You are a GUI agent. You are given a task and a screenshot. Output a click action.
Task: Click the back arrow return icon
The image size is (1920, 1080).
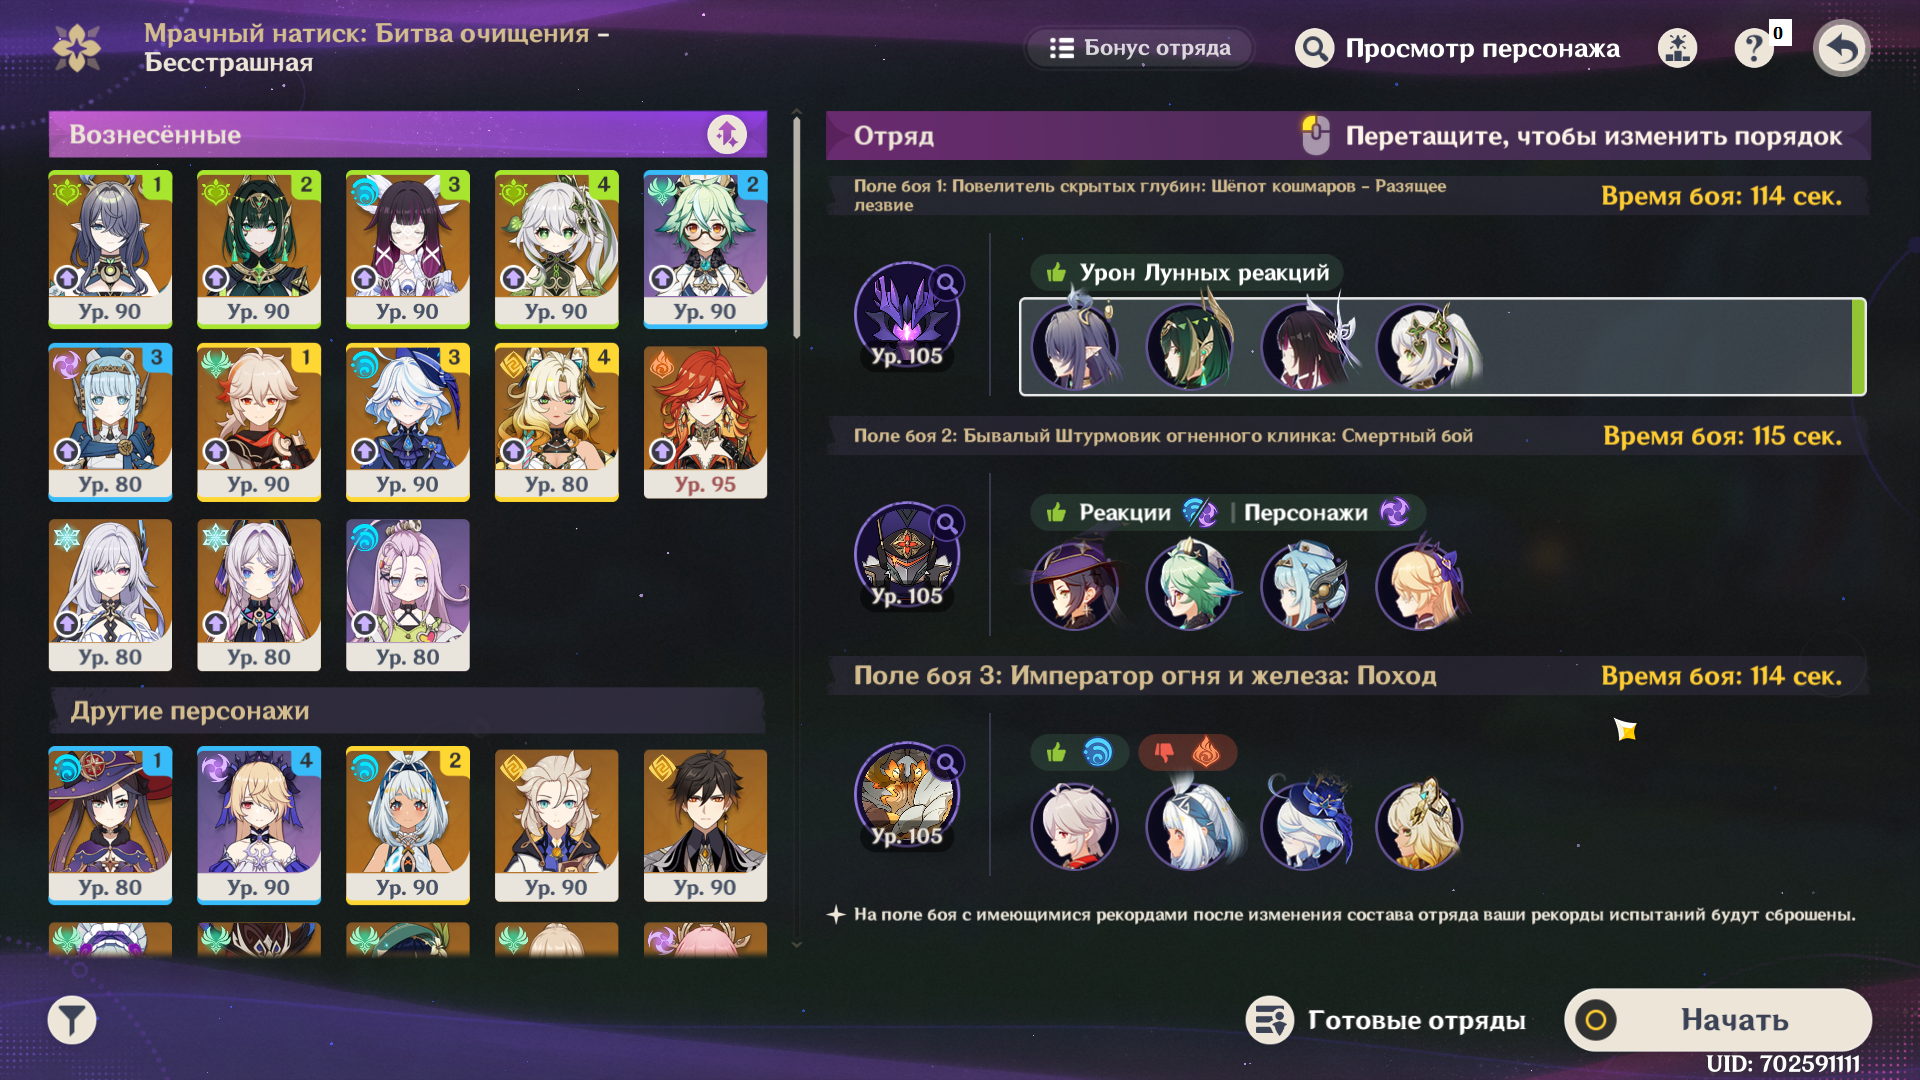pos(1841,48)
